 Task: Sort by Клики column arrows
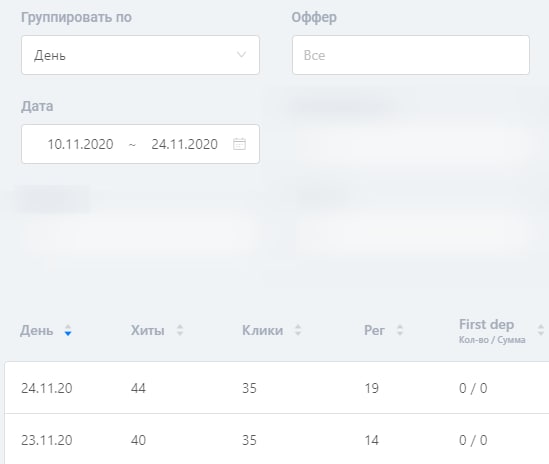point(298,330)
